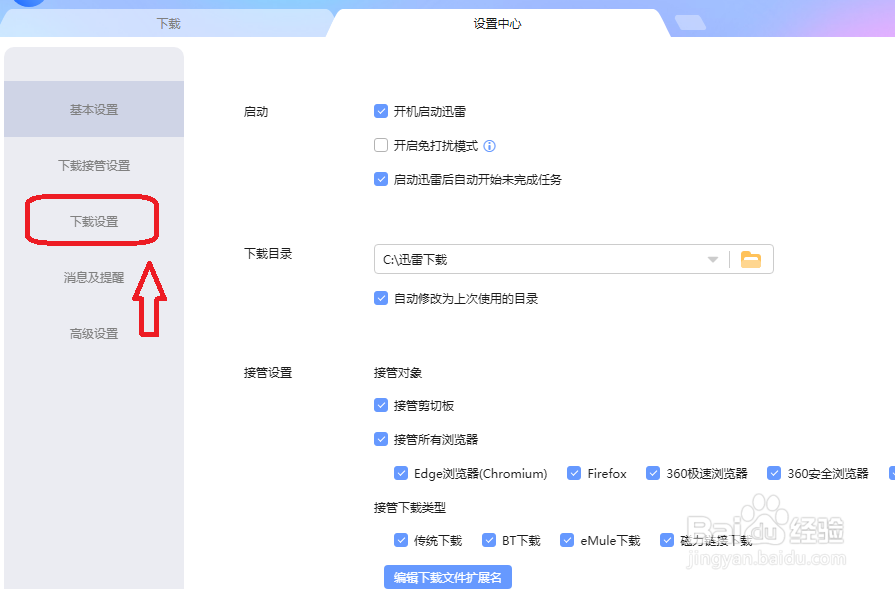Viewport: 895px width, 589px height.
Task: Toggle 传统下载 checkbox
Action: [x=401, y=540]
